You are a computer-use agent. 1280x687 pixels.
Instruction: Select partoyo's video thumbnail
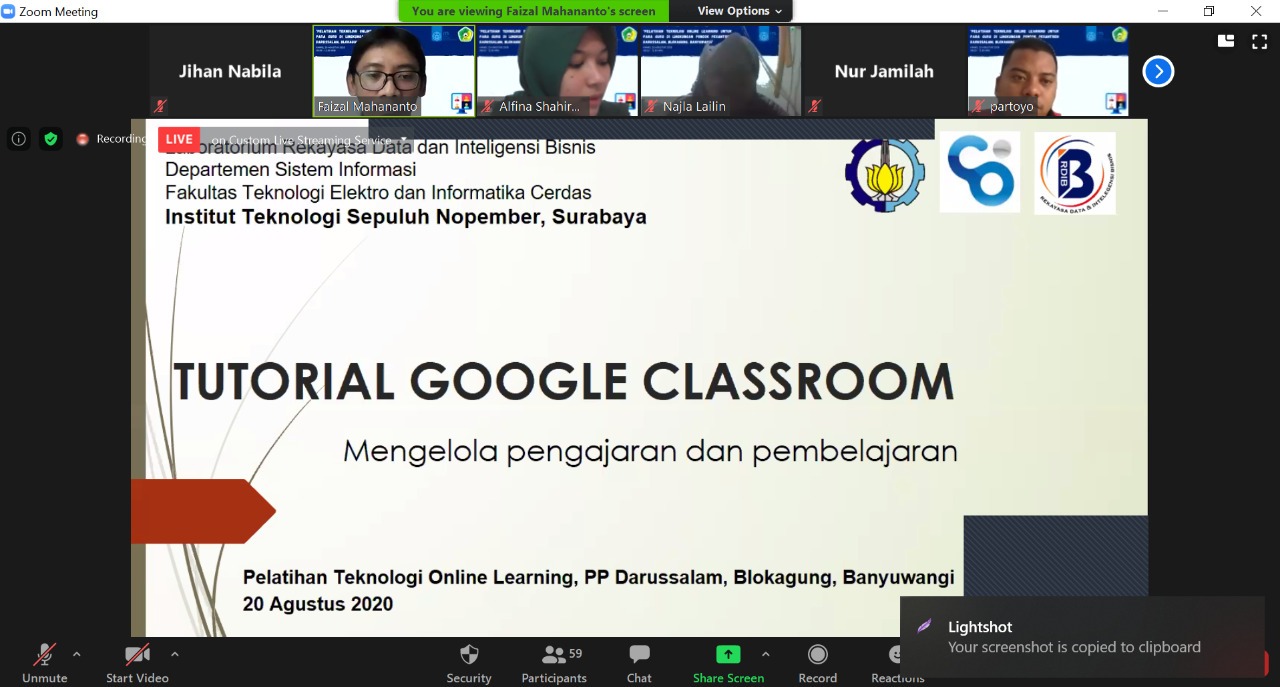[x=1048, y=71]
